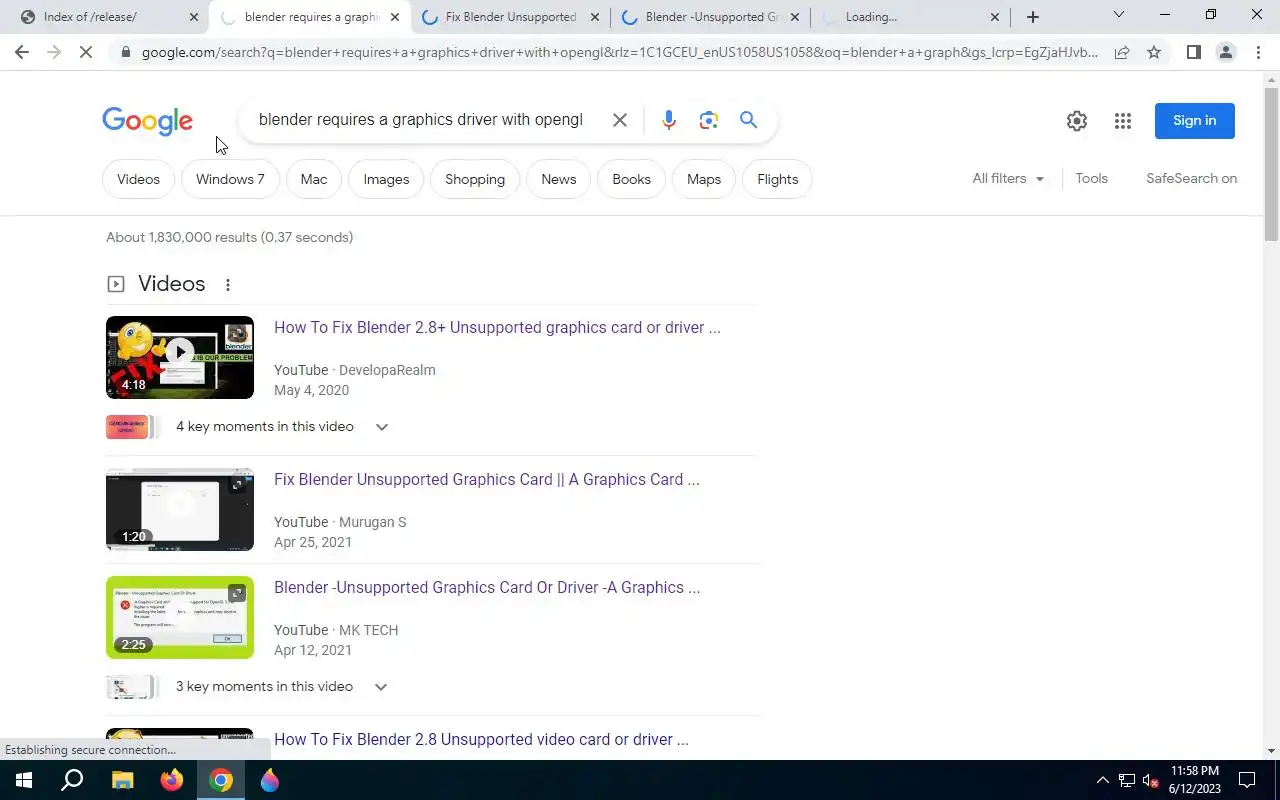Open the Chrome profile avatar

(x=1225, y=52)
